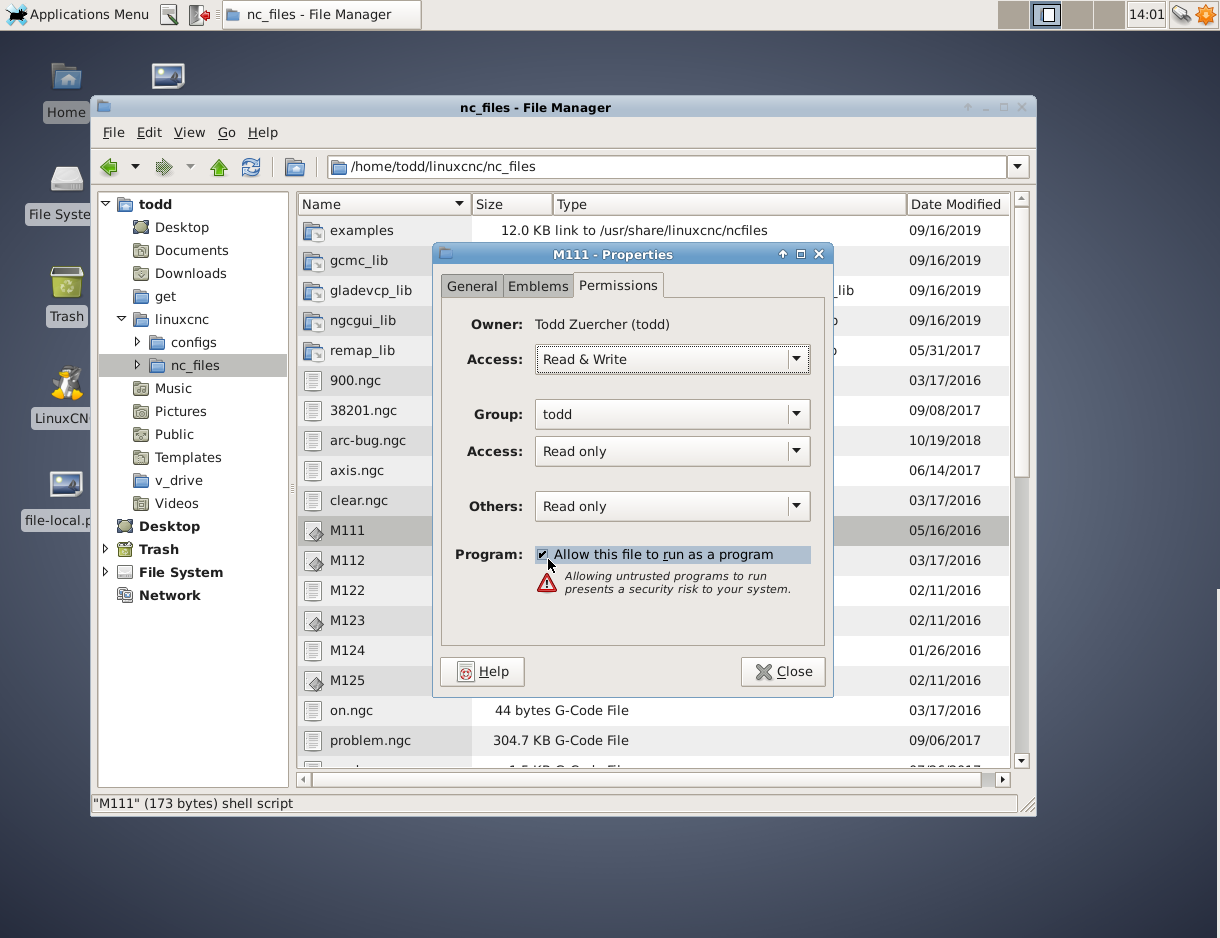Screen dimensions: 1220x938
Task: Click the location path input field
Action: (x=667, y=167)
